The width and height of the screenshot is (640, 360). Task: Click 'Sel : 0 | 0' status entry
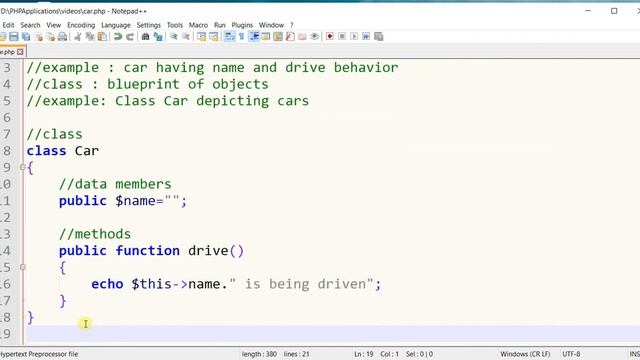pyautogui.click(x=420, y=354)
